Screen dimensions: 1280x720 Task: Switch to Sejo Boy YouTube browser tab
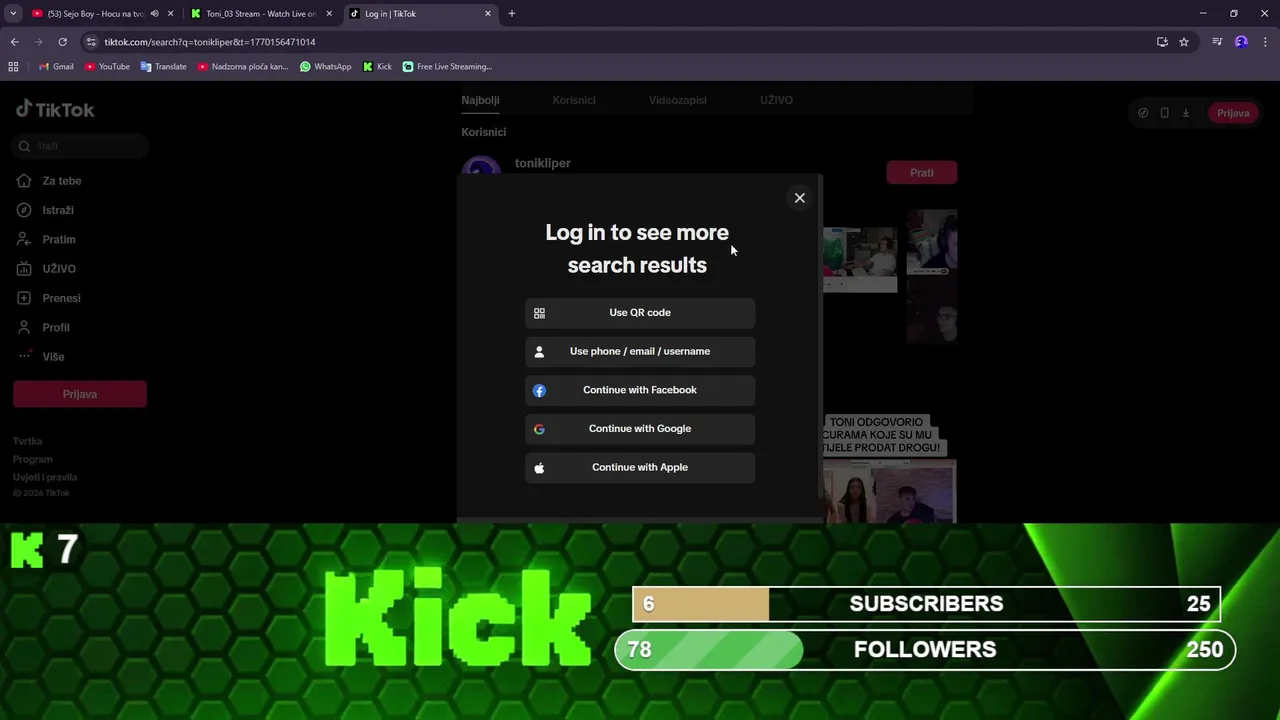point(96,14)
